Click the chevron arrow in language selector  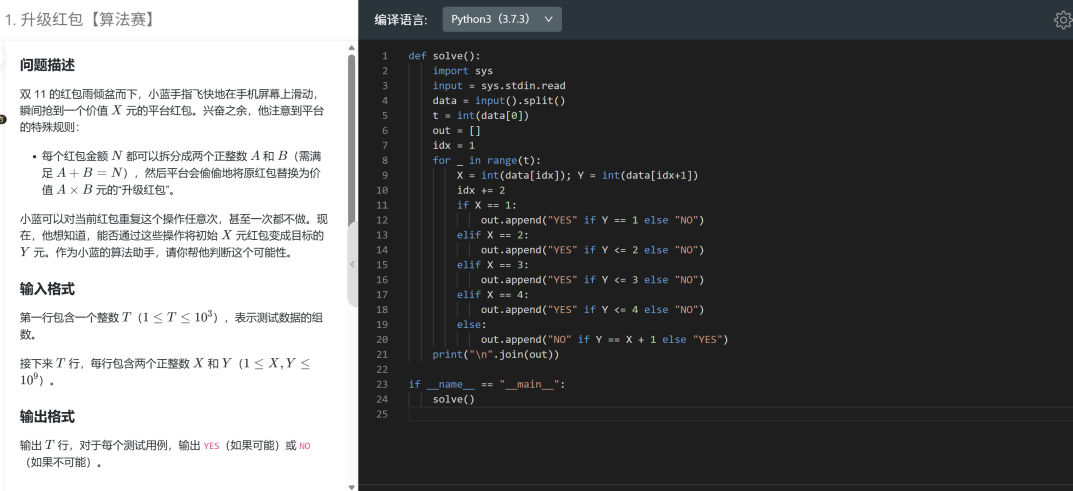tap(548, 19)
